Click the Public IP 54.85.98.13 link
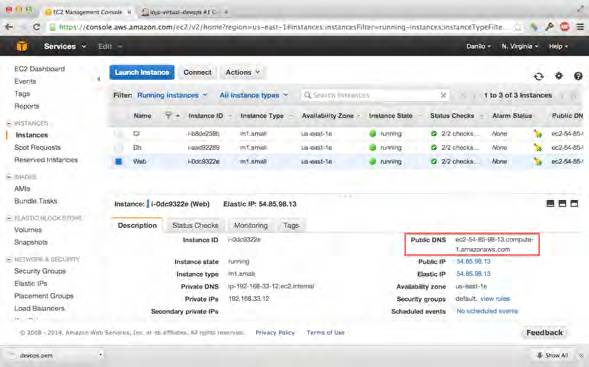Screen dimensions: 589x367 coord(473,261)
